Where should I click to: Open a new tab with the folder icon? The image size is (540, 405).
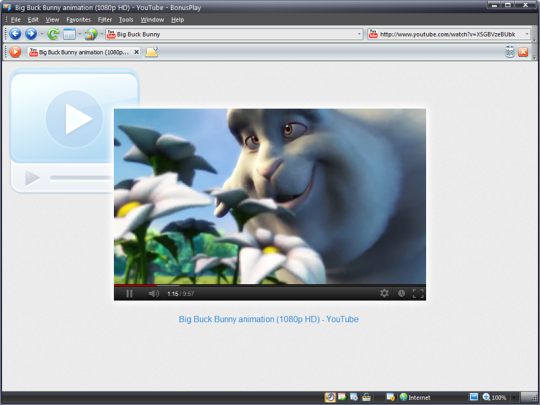pyautogui.click(x=152, y=52)
